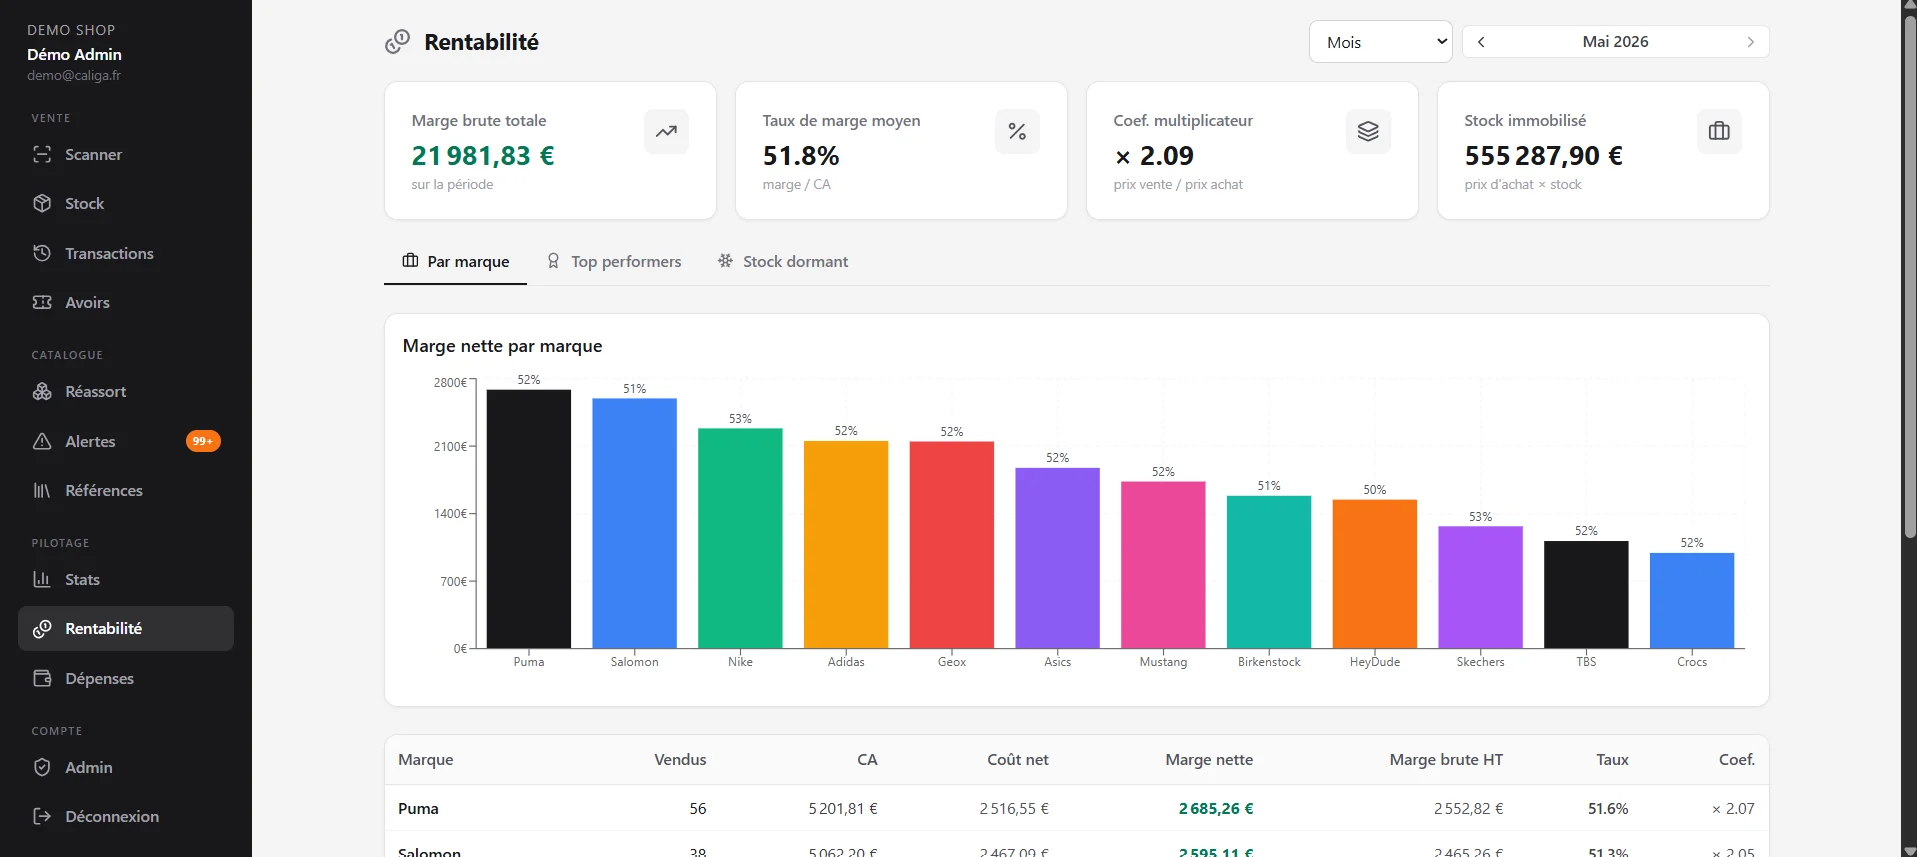Navigate to Stock in the sidebar
Viewport: 1917px width, 857px height.
(x=126, y=204)
